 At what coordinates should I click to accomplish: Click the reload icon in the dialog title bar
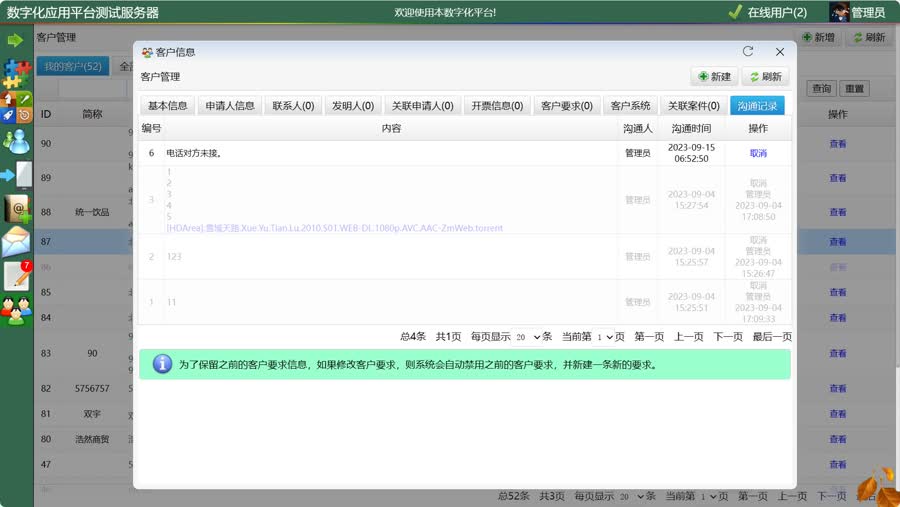(x=748, y=52)
